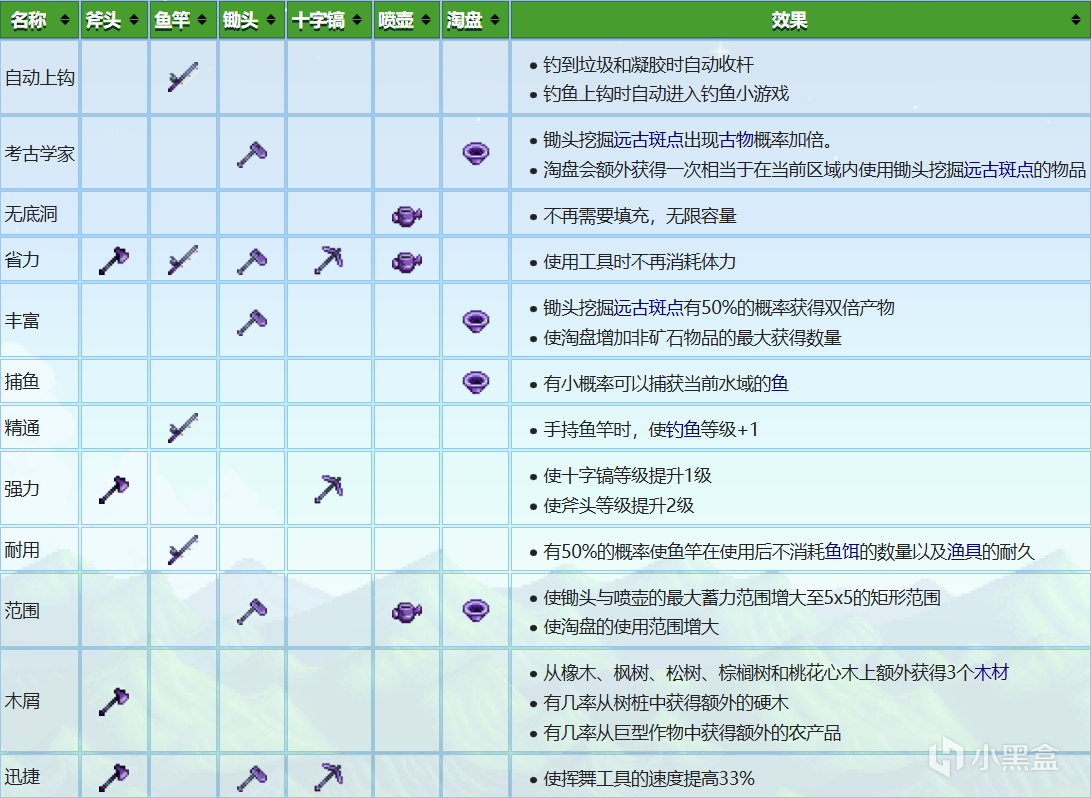Click text 有几率从树桩中获得额外的硬木
The width and height of the screenshot is (1091, 798).
pos(666,703)
